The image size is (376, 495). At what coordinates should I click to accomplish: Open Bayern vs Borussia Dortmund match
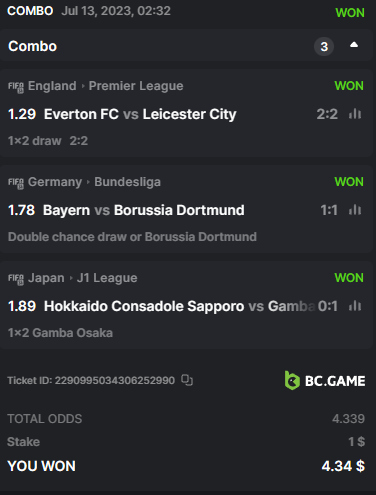point(144,210)
